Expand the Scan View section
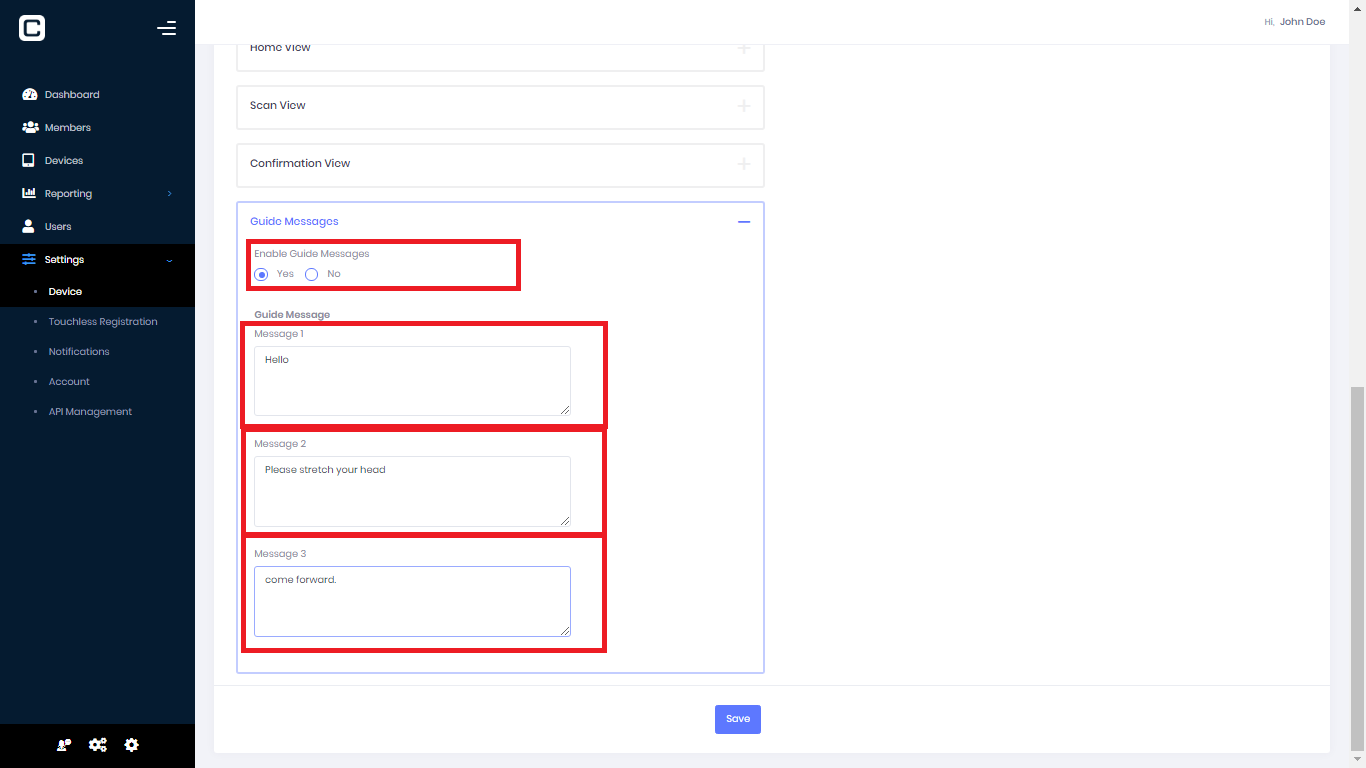Image resolution: width=1366 pixels, height=768 pixels. (x=744, y=105)
